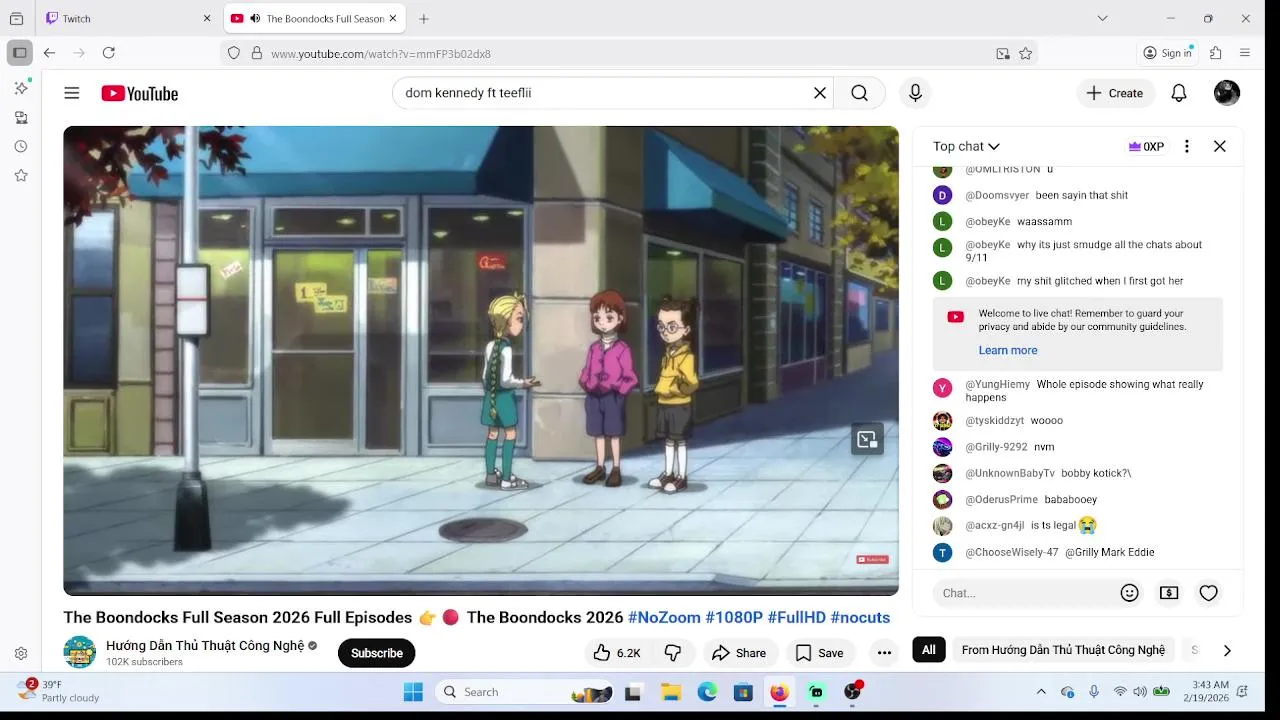Open sidebar synced tabs icon
1280x720 pixels.
pyautogui.click(x=21, y=117)
